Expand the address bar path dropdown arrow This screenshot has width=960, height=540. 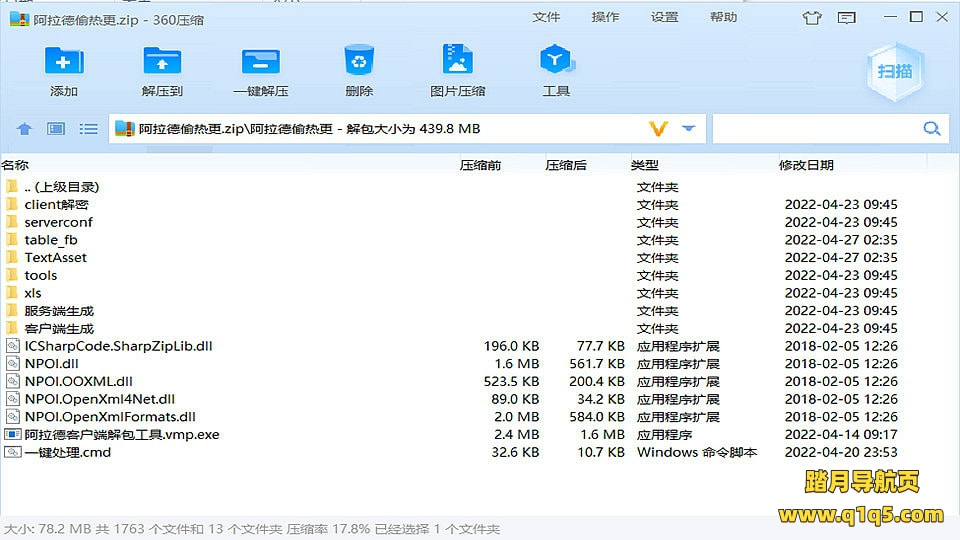click(x=688, y=129)
